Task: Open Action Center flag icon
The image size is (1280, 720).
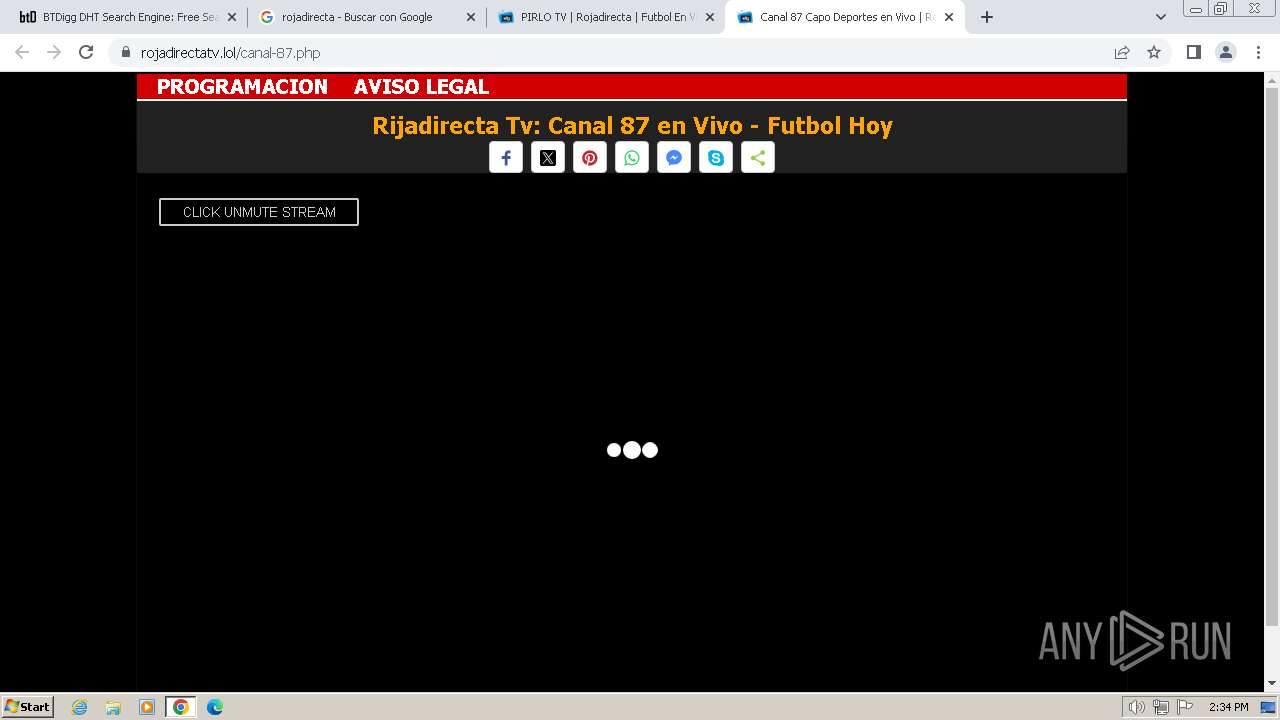Action: coord(1185,707)
